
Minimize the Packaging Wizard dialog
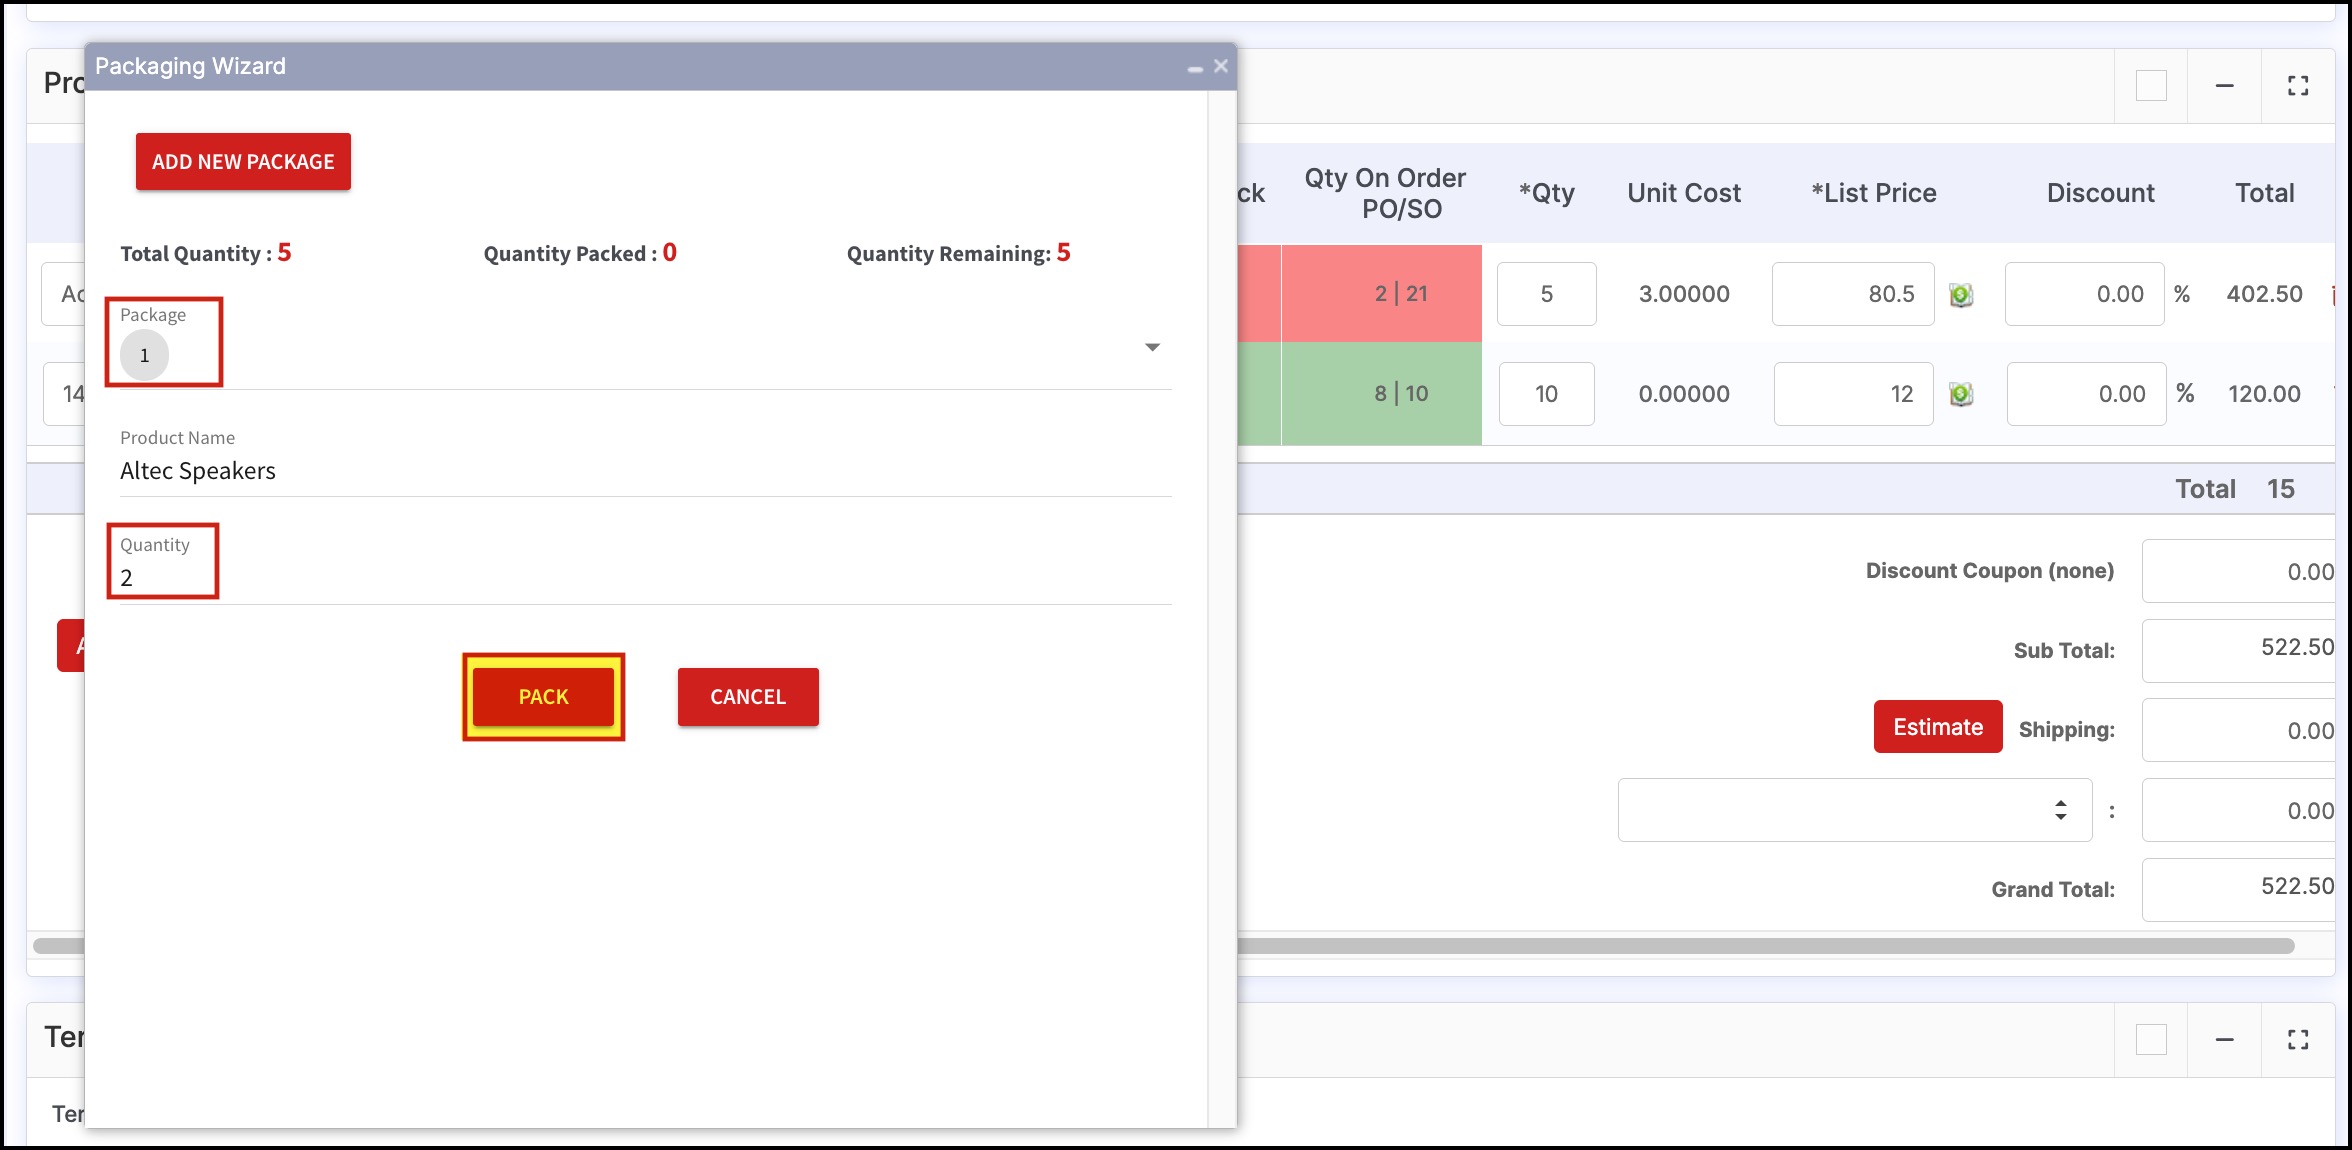coord(1195,68)
